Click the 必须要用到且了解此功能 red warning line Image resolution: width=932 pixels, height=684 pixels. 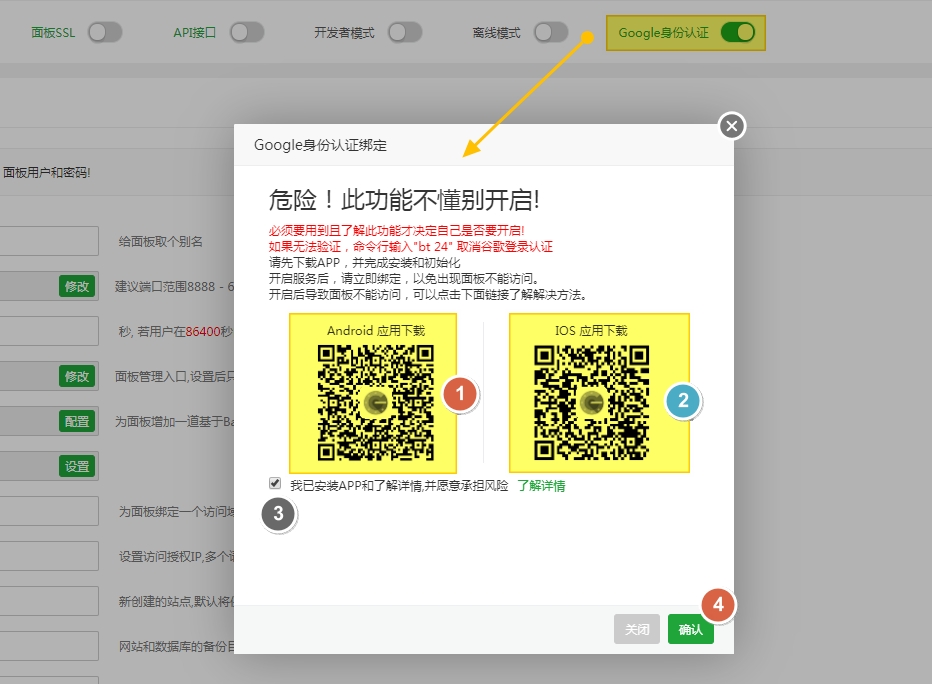click(396, 231)
